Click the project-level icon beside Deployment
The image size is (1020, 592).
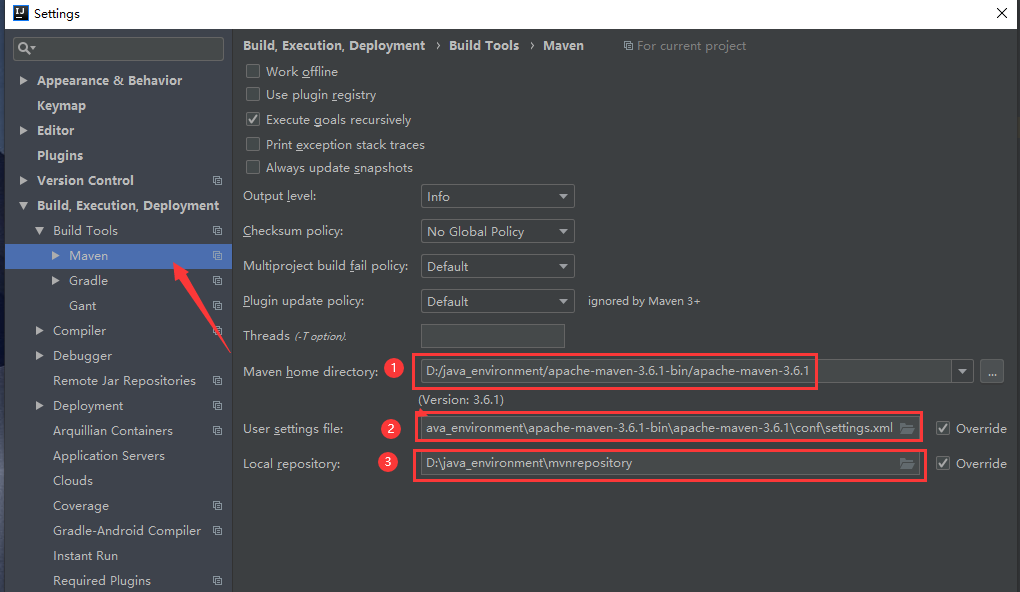(217, 406)
